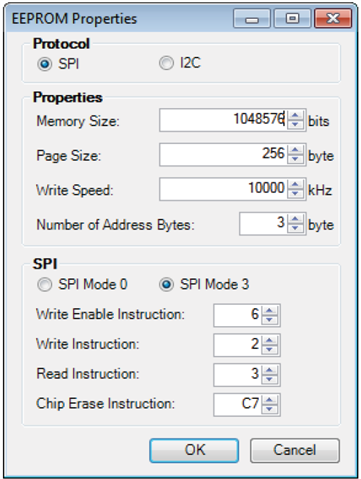This screenshot has width=361, height=479.
Task: Click the 'bits' unit label
Action: point(318,121)
